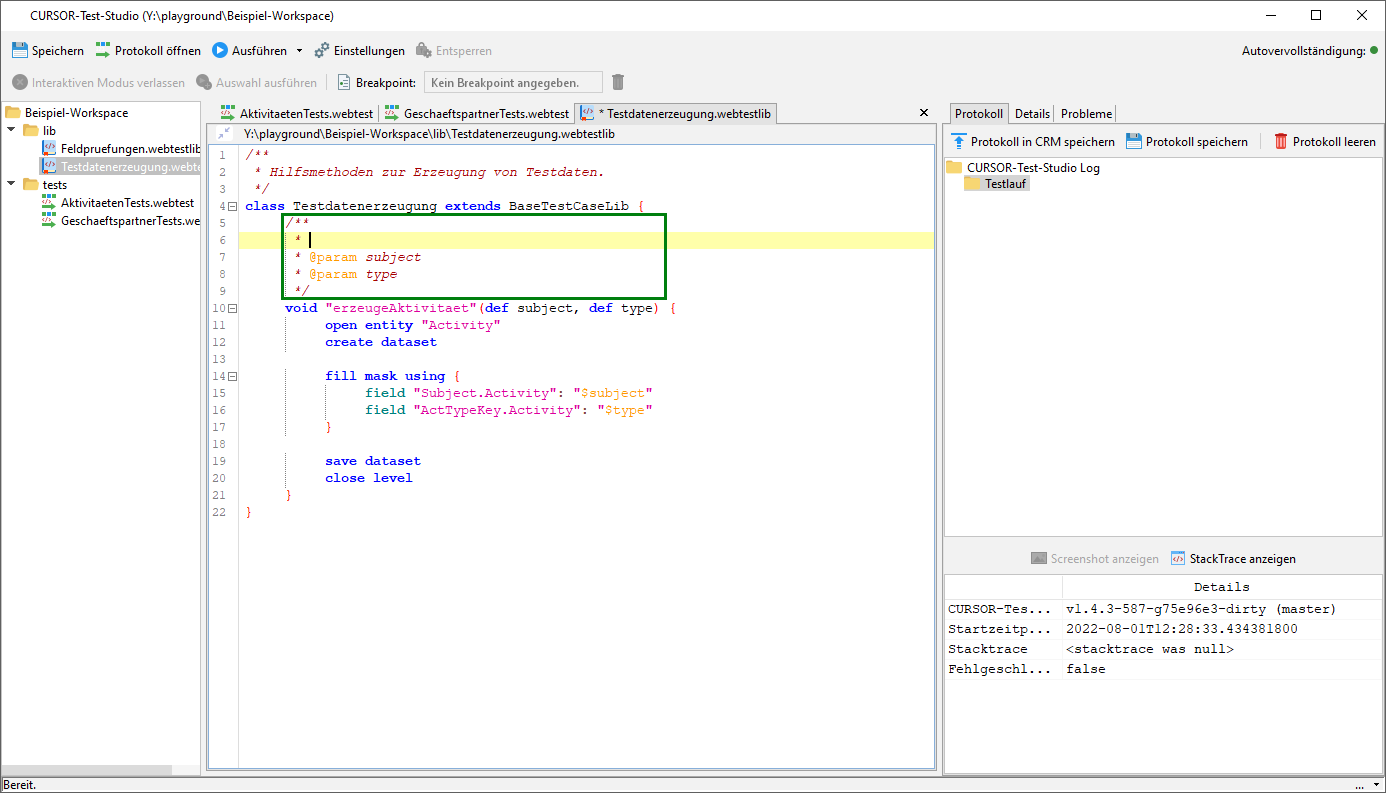Open the Ausführen dropdown arrow
This screenshot has height=793, width=1386.
(299, 51)
